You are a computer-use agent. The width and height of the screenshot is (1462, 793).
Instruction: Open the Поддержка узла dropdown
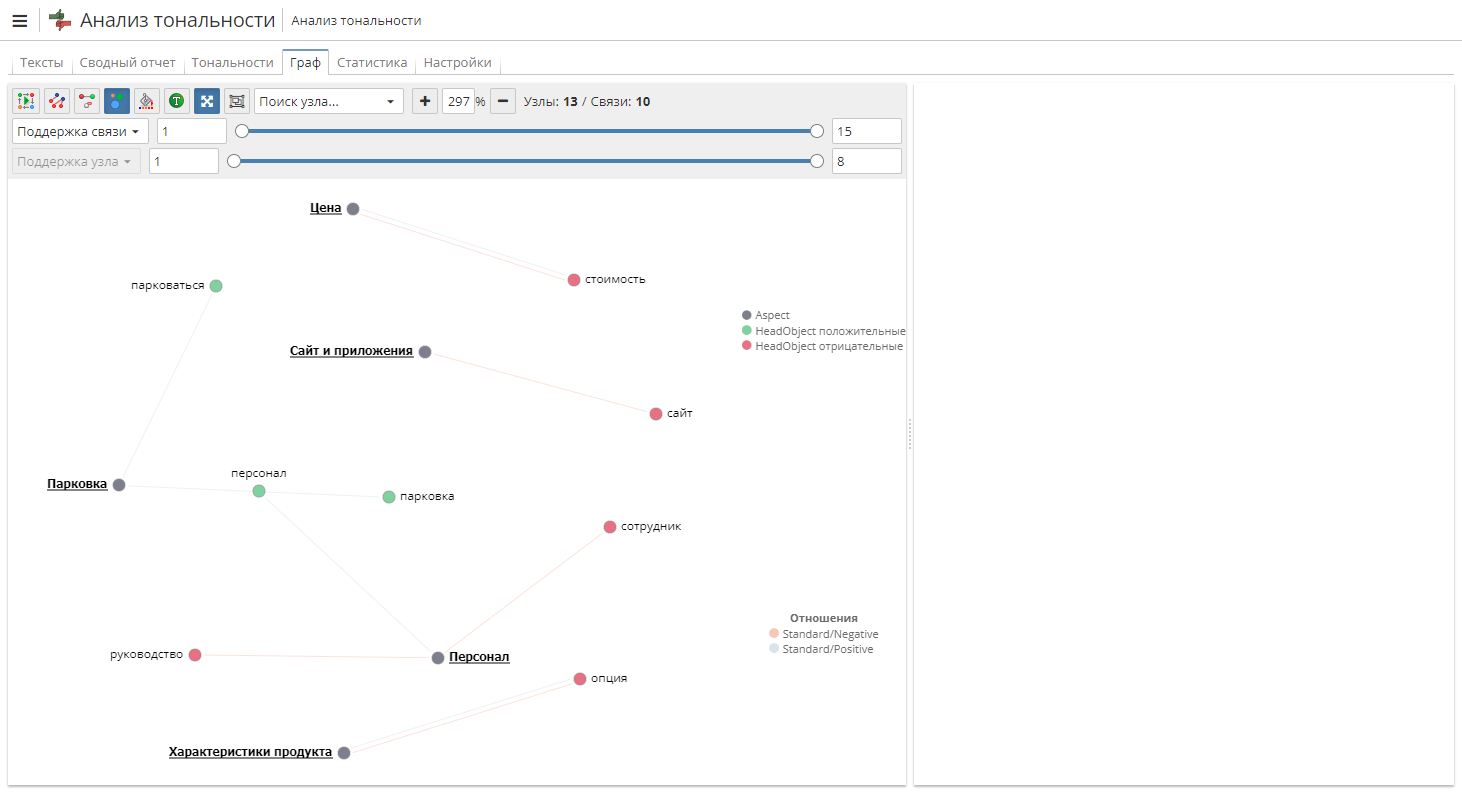click(76, 161)
